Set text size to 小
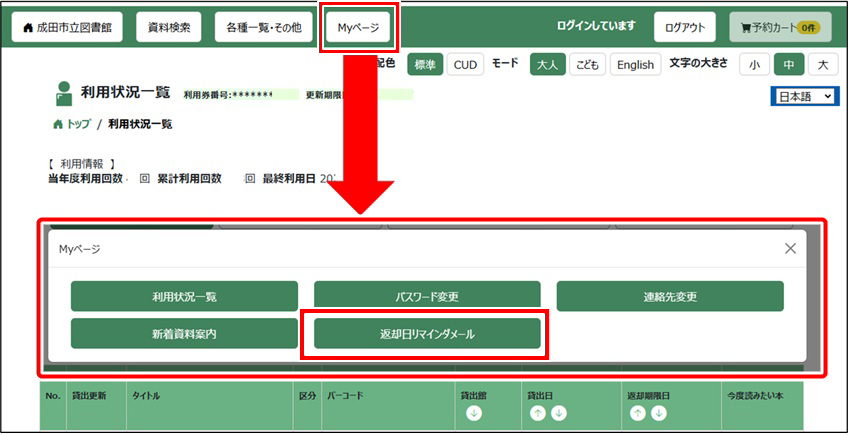851x435 pixels. pos(754,65)
